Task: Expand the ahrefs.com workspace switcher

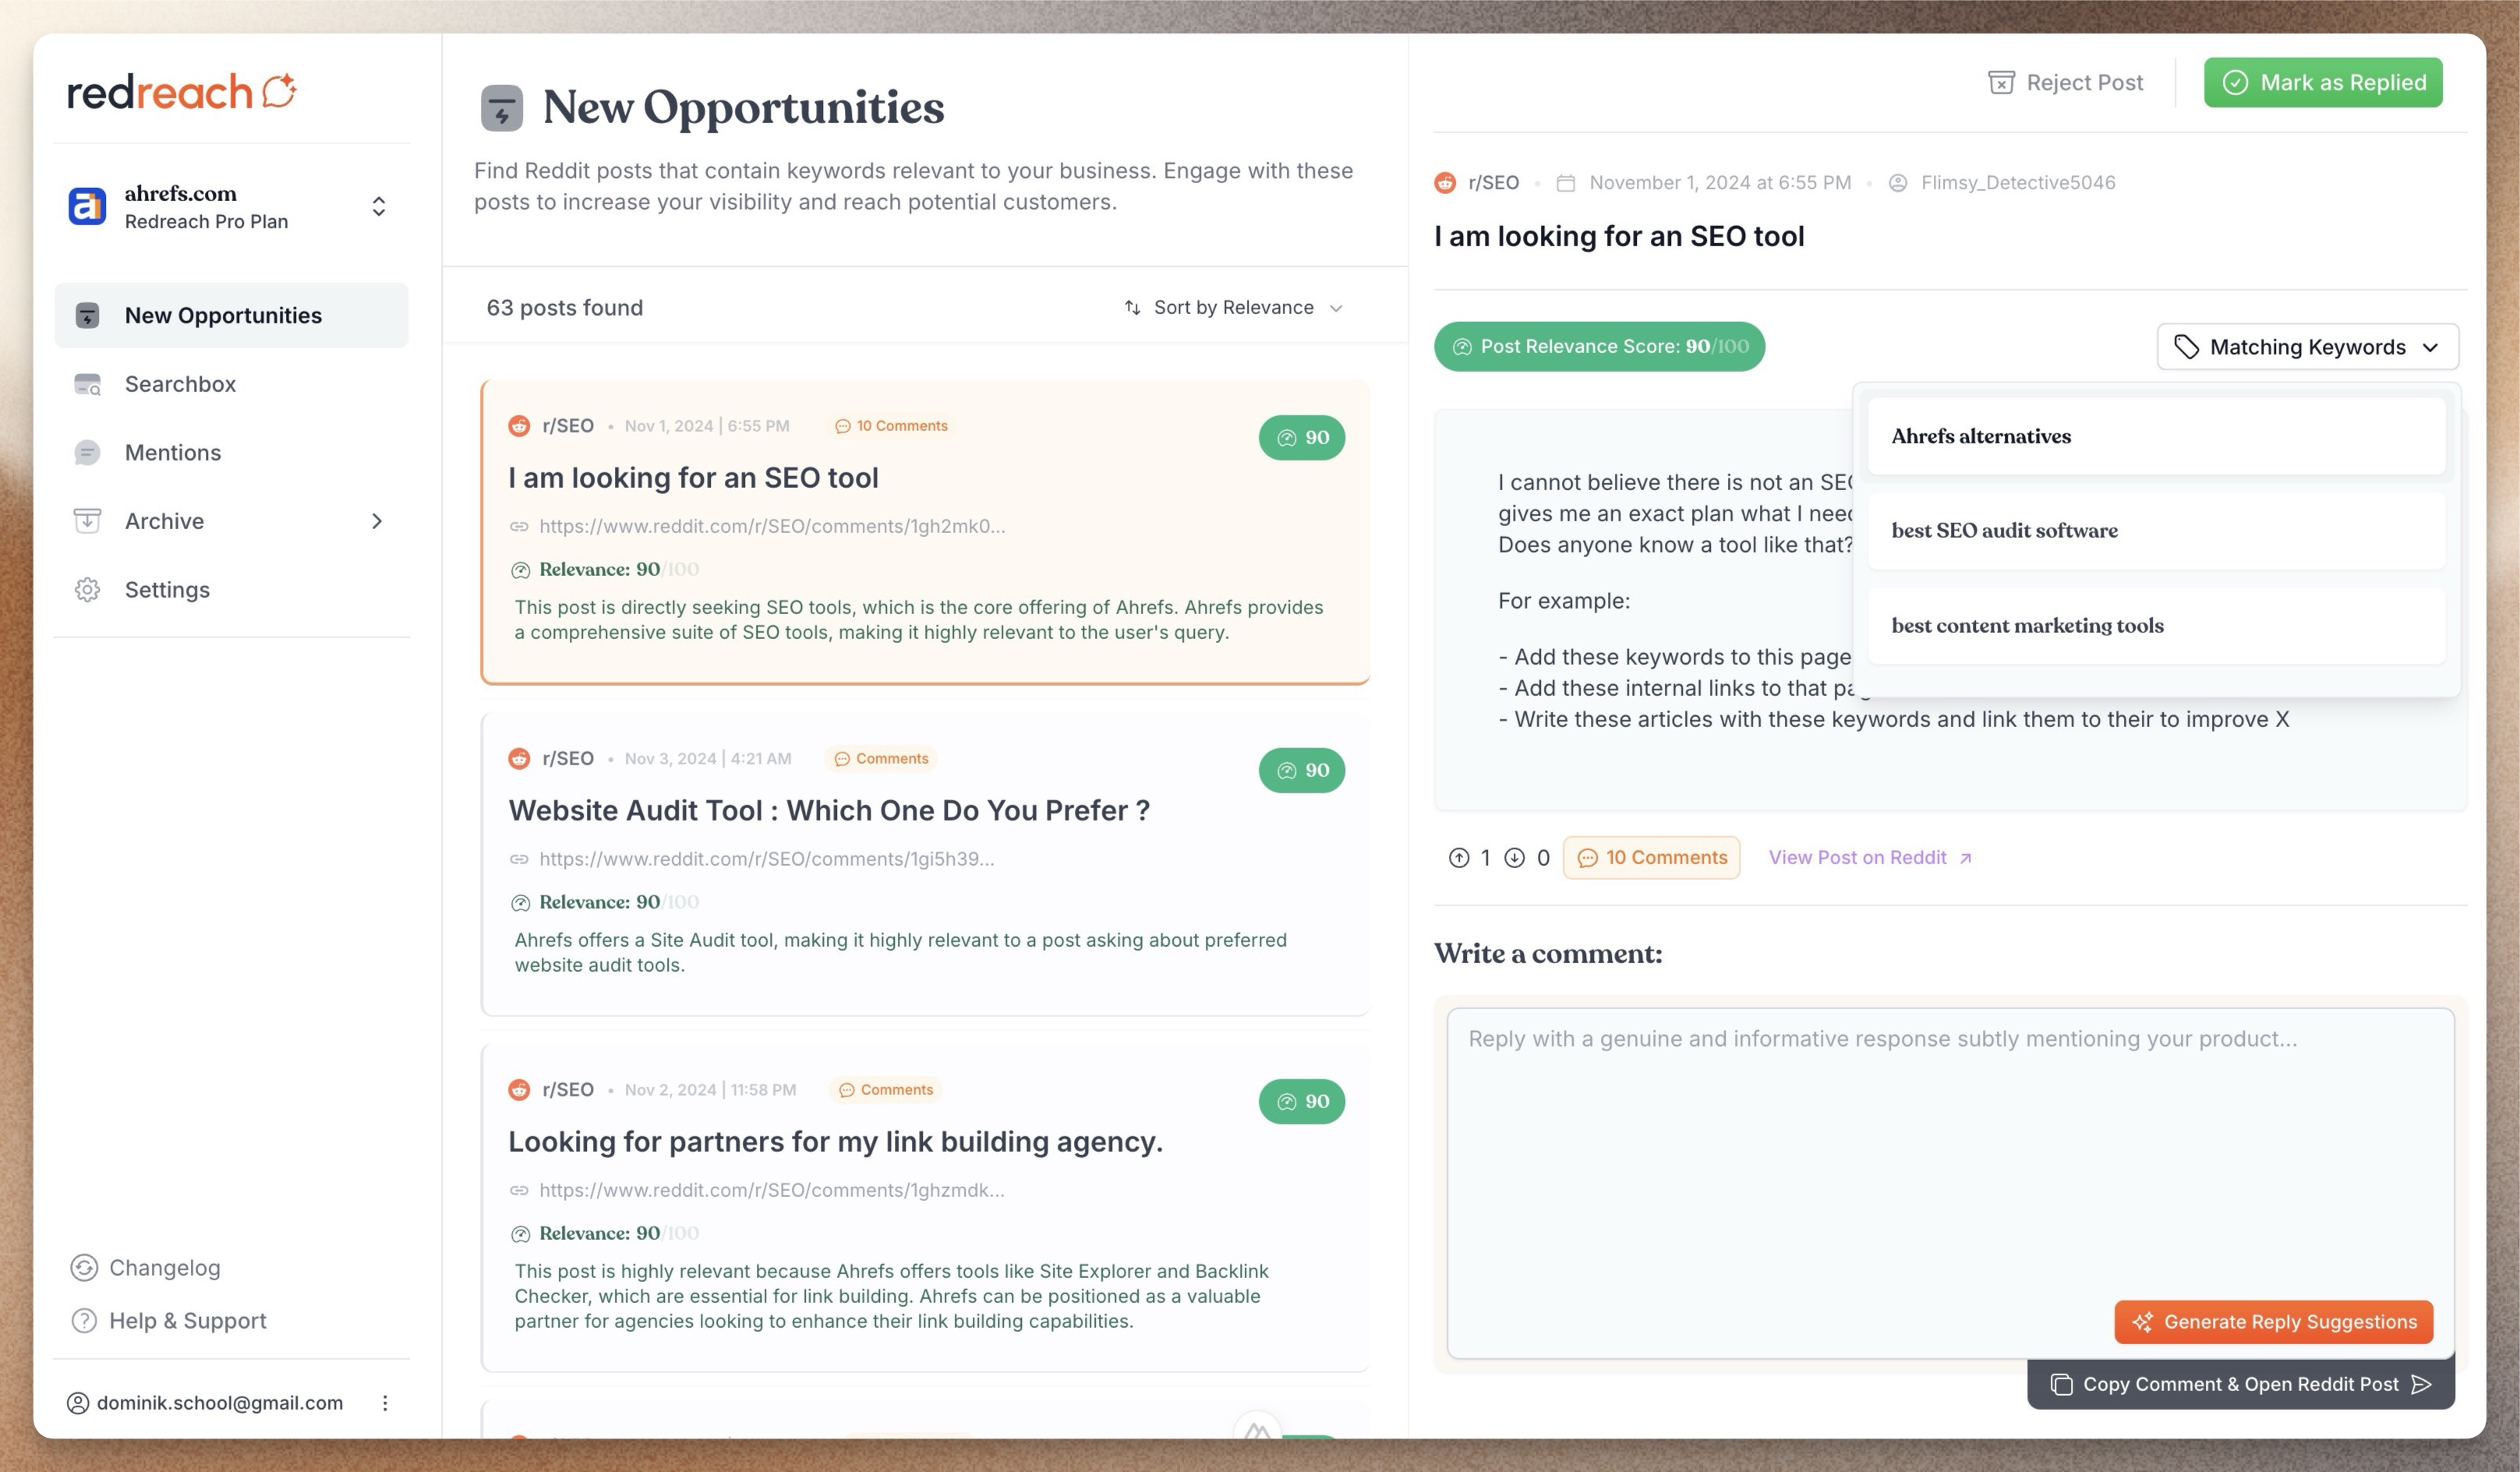Action: pyautogui.click(x=379, y=206)
